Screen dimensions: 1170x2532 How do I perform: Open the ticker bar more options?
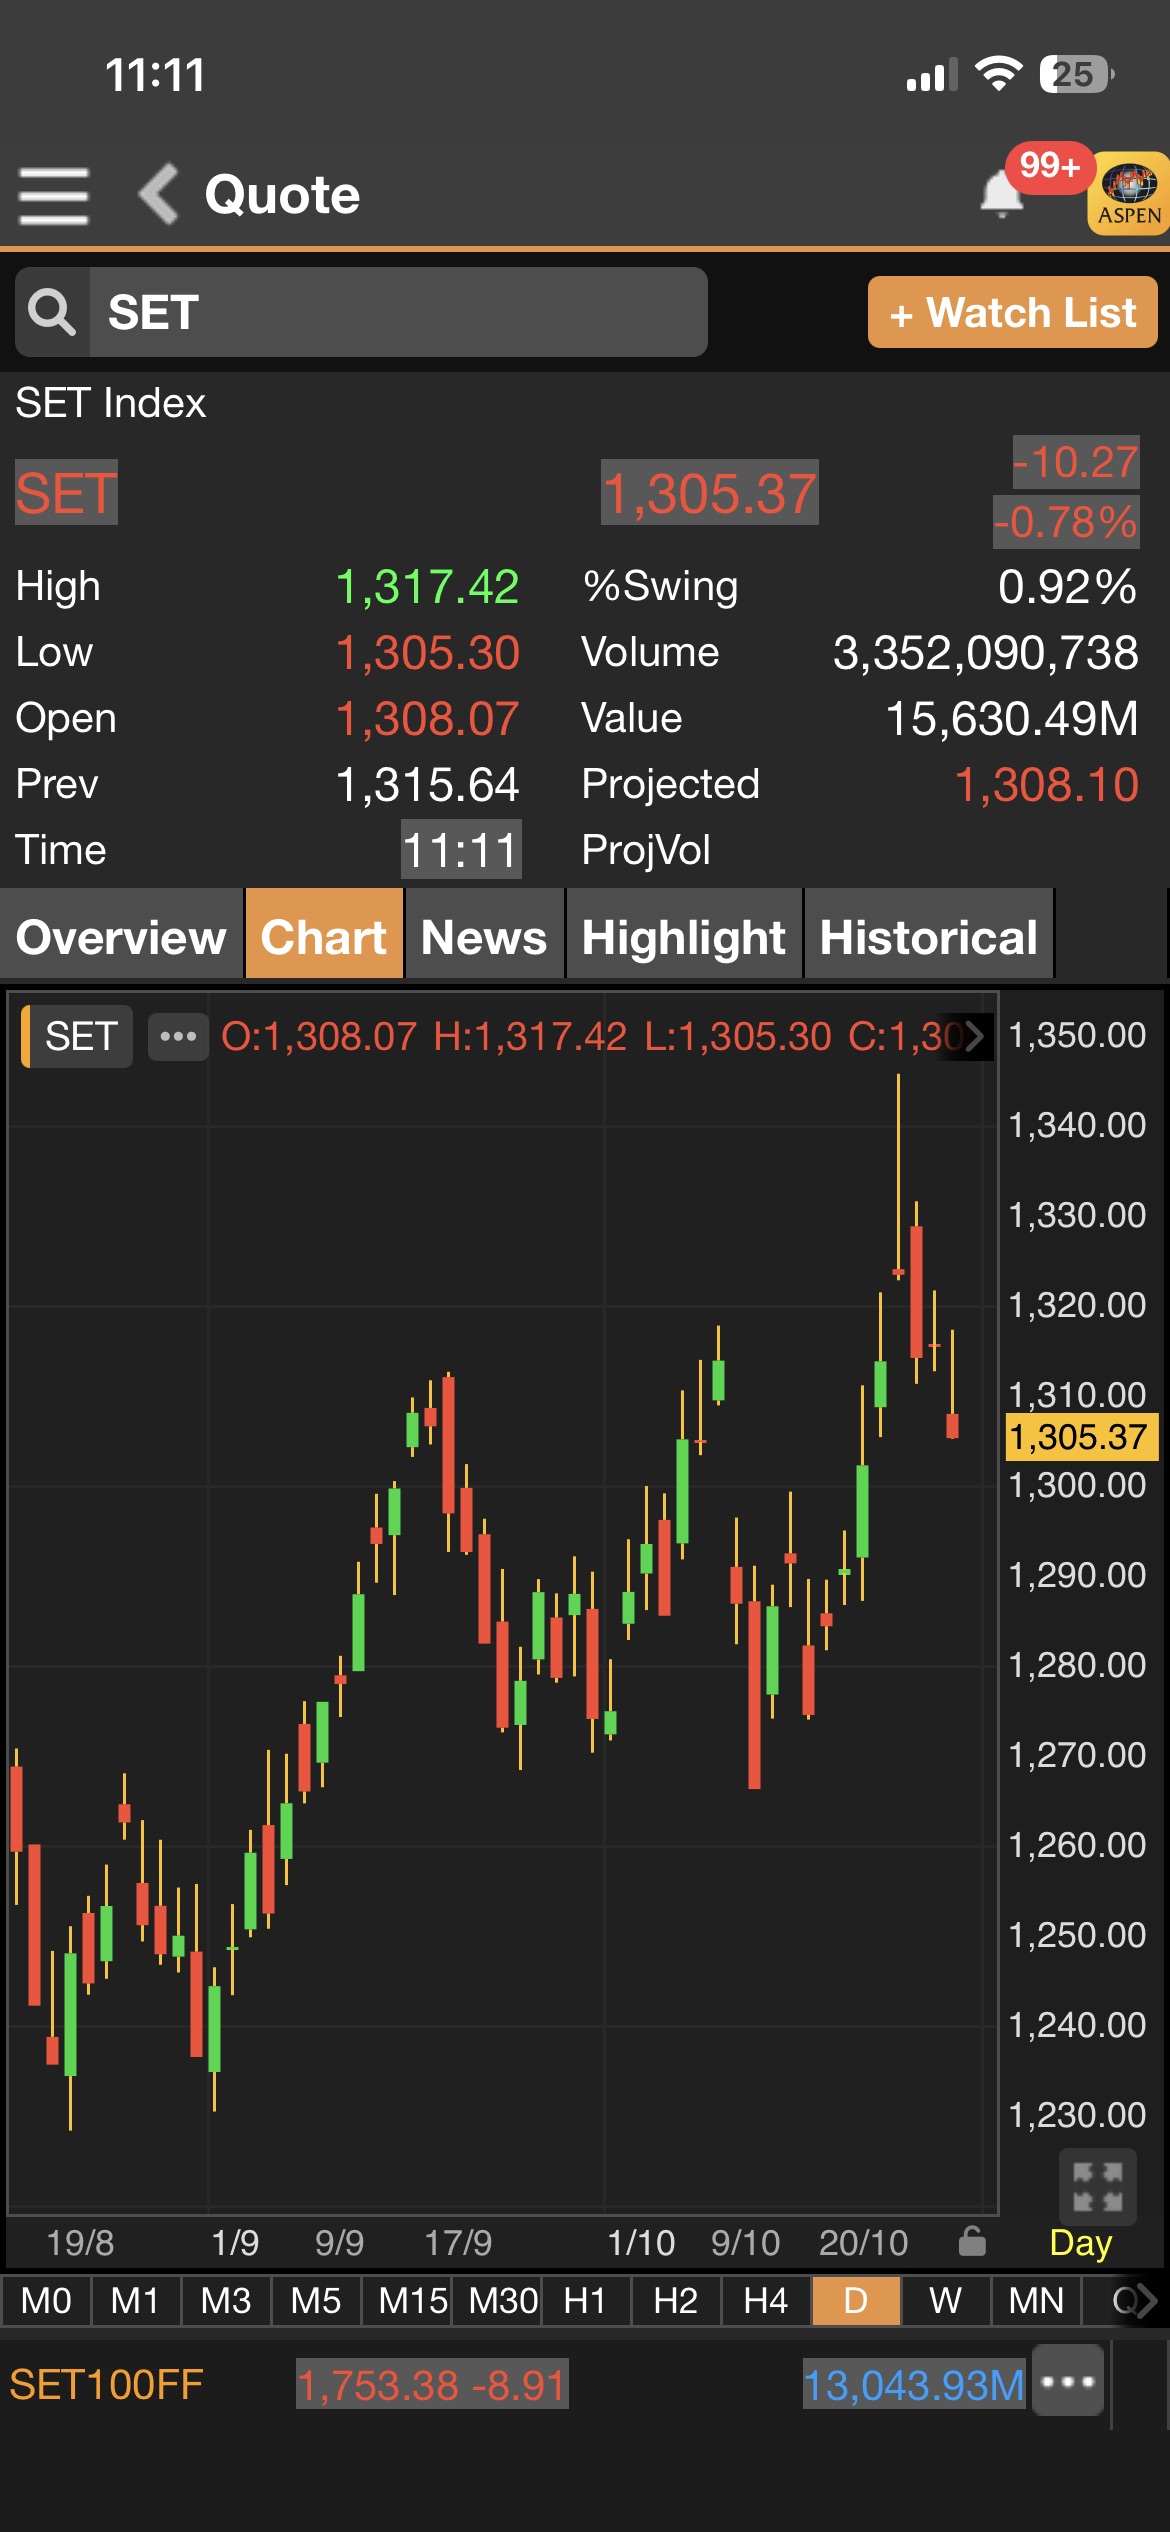tap(1068, 2385)
